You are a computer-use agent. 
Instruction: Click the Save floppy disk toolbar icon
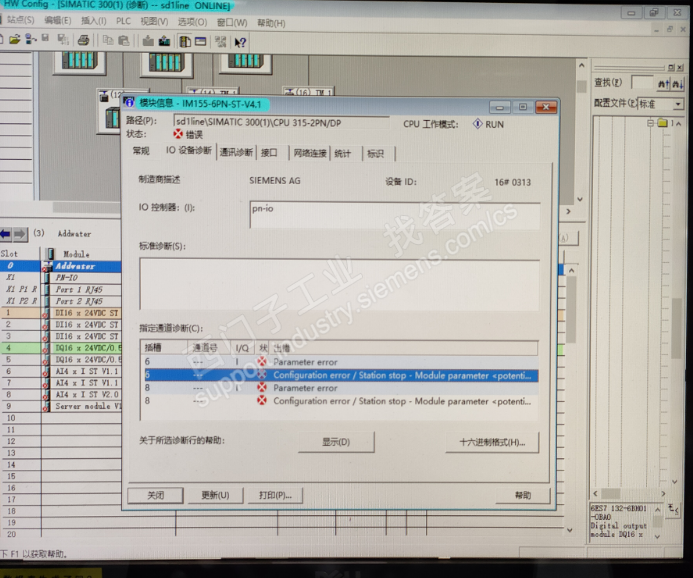45,39
